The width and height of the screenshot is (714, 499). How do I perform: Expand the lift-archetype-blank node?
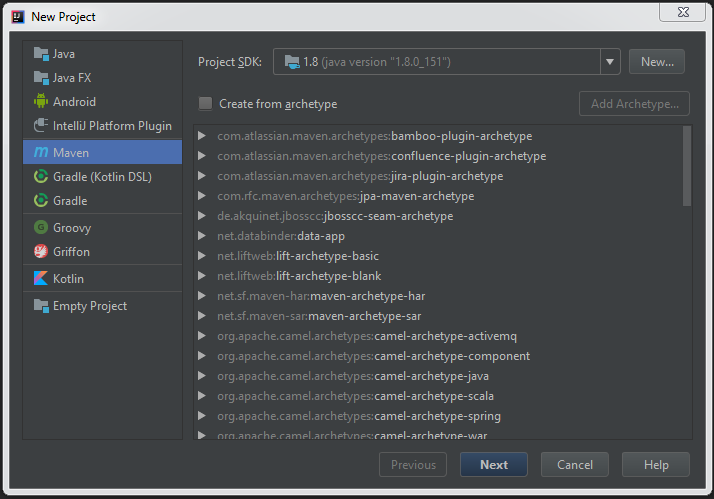point(202,276)
